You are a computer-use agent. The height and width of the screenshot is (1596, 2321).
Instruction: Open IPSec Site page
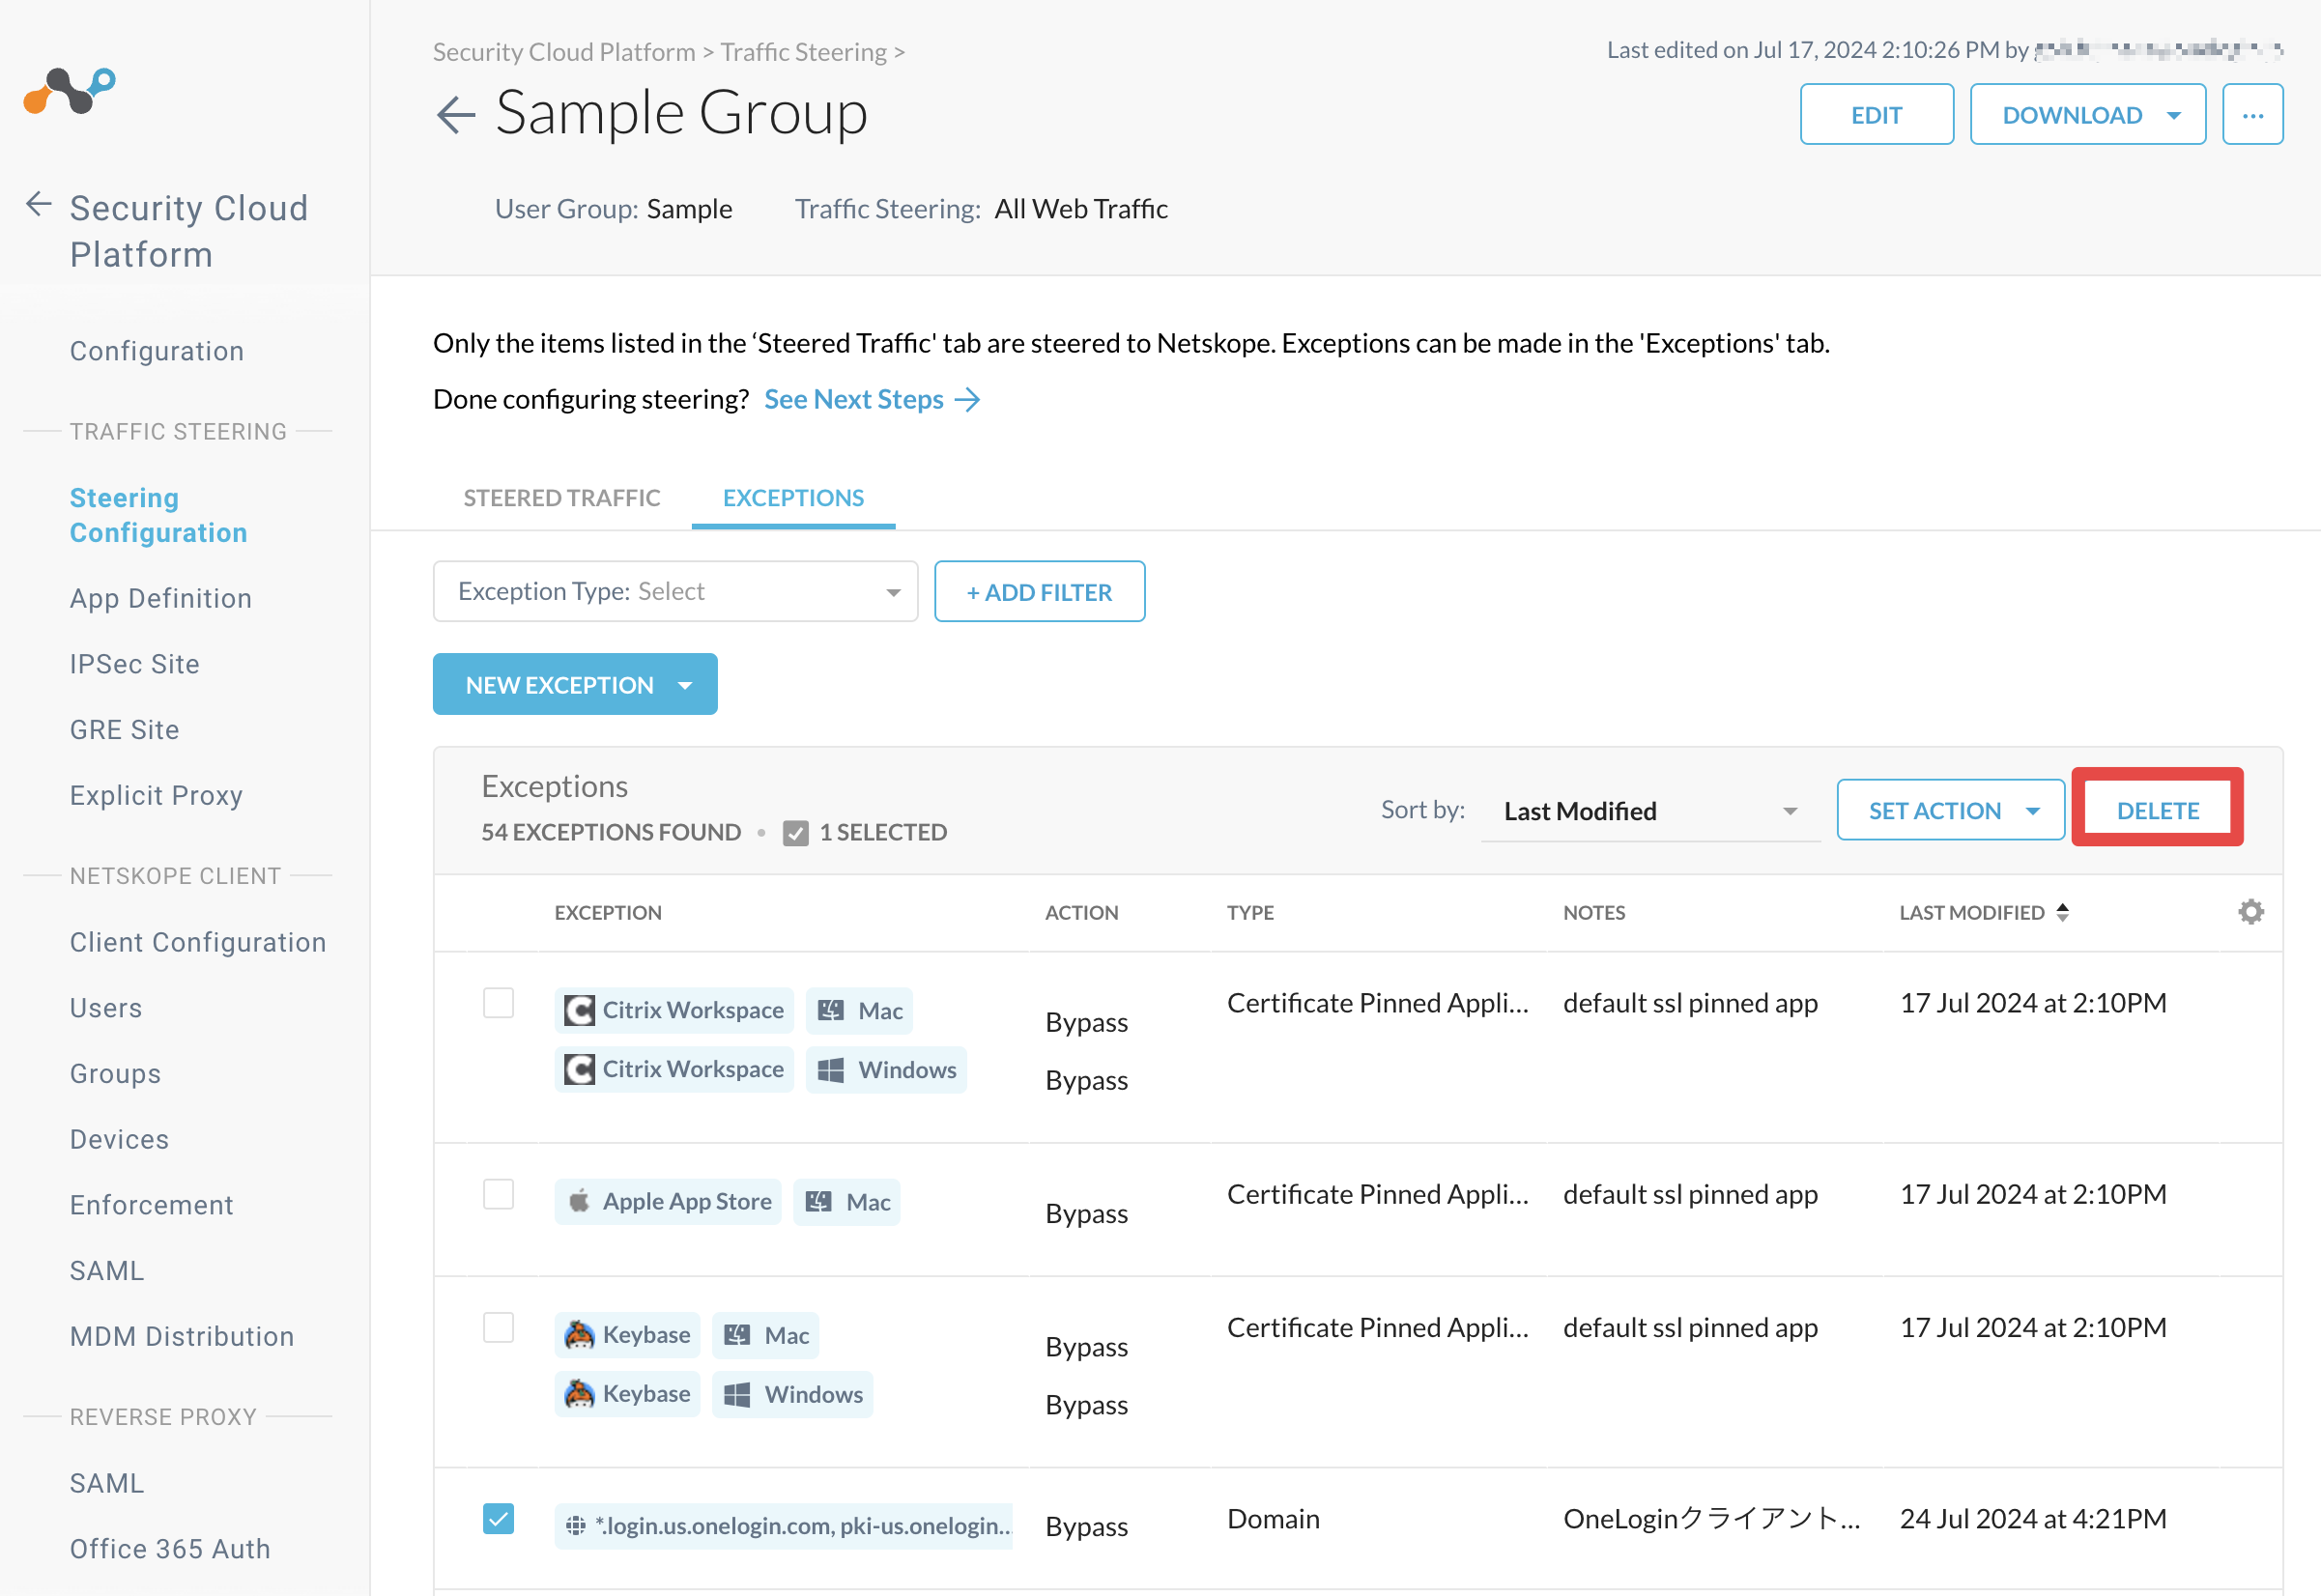pyautogui.click(x=135, y=664)
